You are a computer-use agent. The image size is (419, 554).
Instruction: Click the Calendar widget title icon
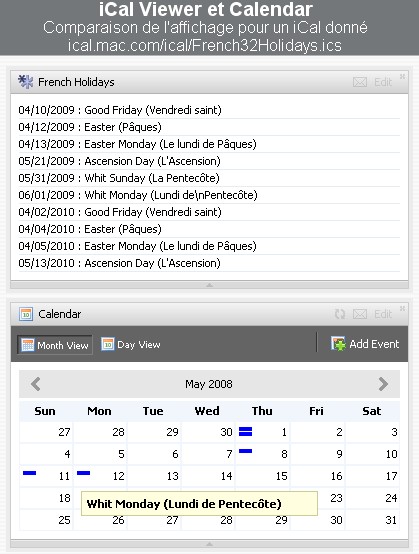pyautogui.click(x=26, y=314)
